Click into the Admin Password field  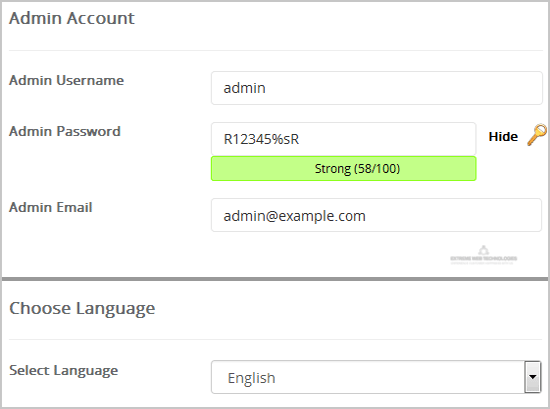pyautogui.click(x=343, y=139)
